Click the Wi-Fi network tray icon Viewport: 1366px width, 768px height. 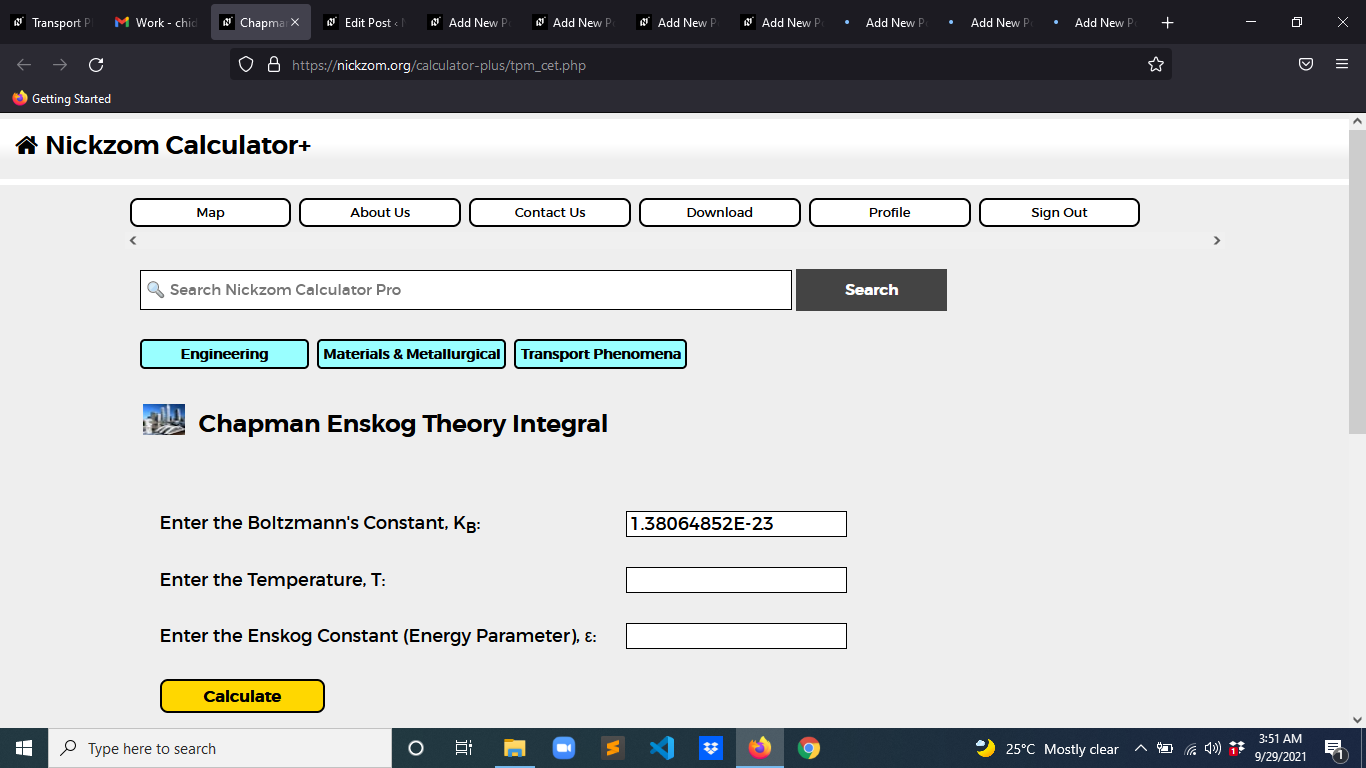[x=1190, y=748]
